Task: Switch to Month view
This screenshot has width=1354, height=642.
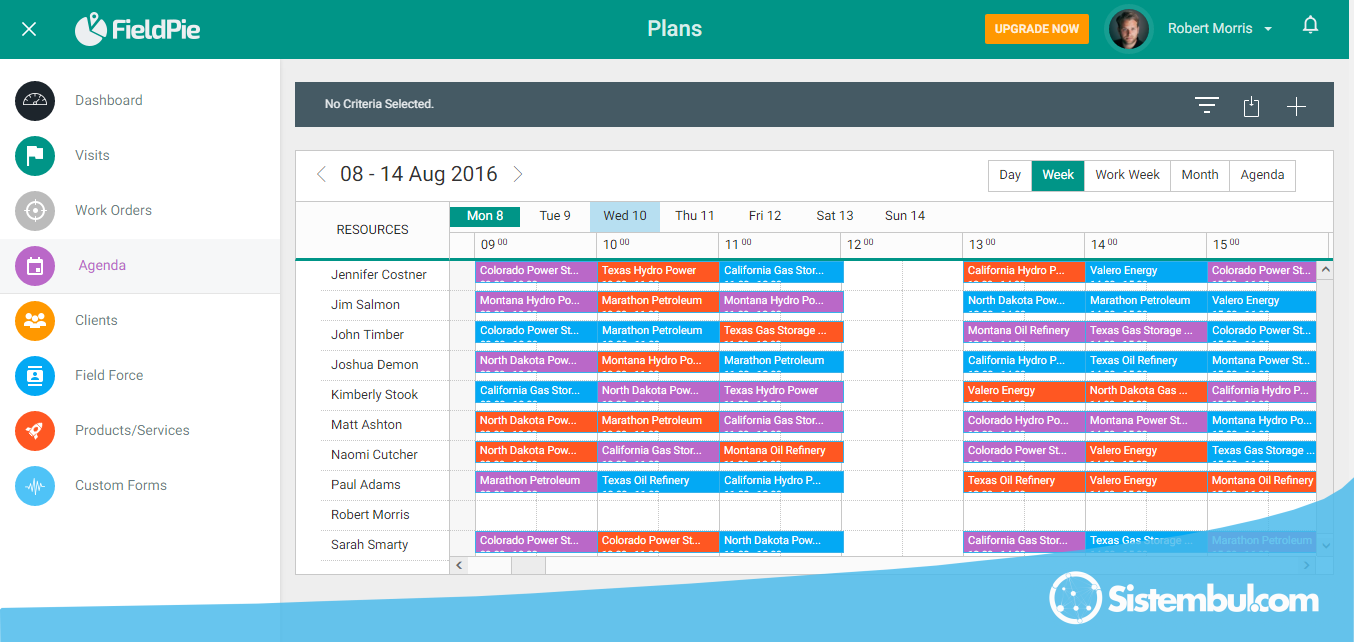Action: pyautogui.click(x=1200, y=175)
